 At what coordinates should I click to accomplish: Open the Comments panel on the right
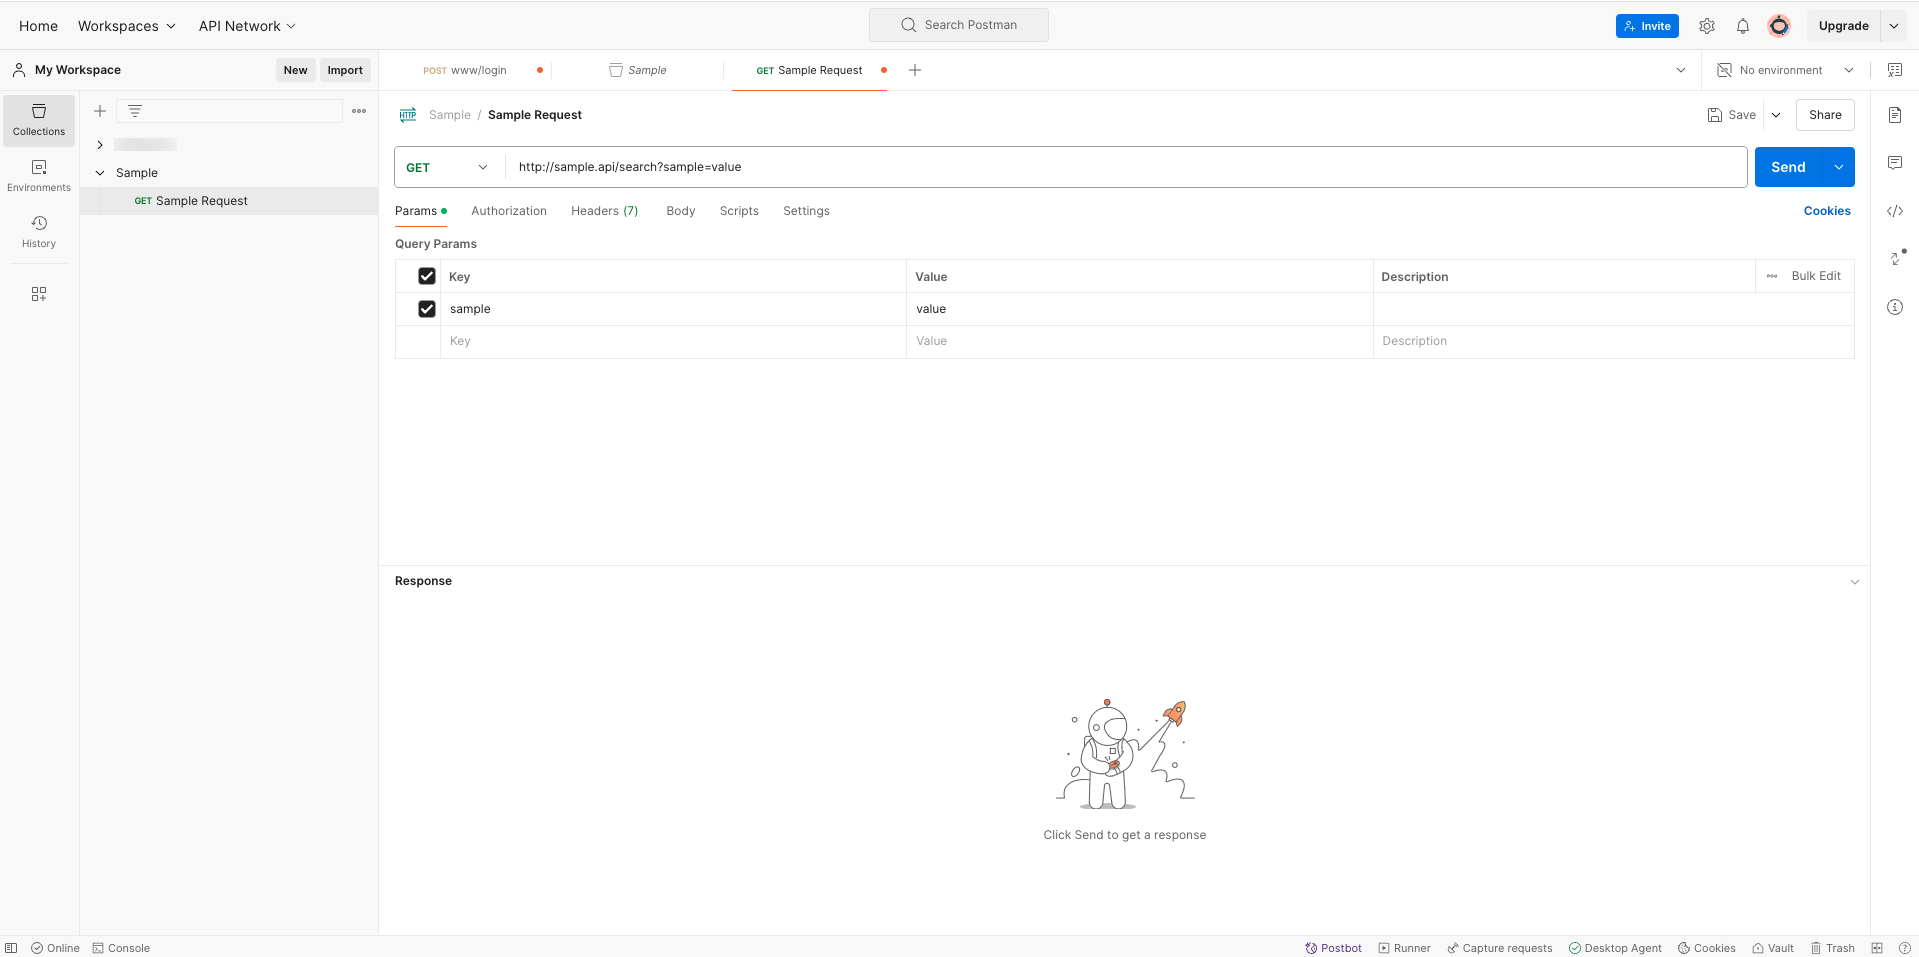[1894, 162]
